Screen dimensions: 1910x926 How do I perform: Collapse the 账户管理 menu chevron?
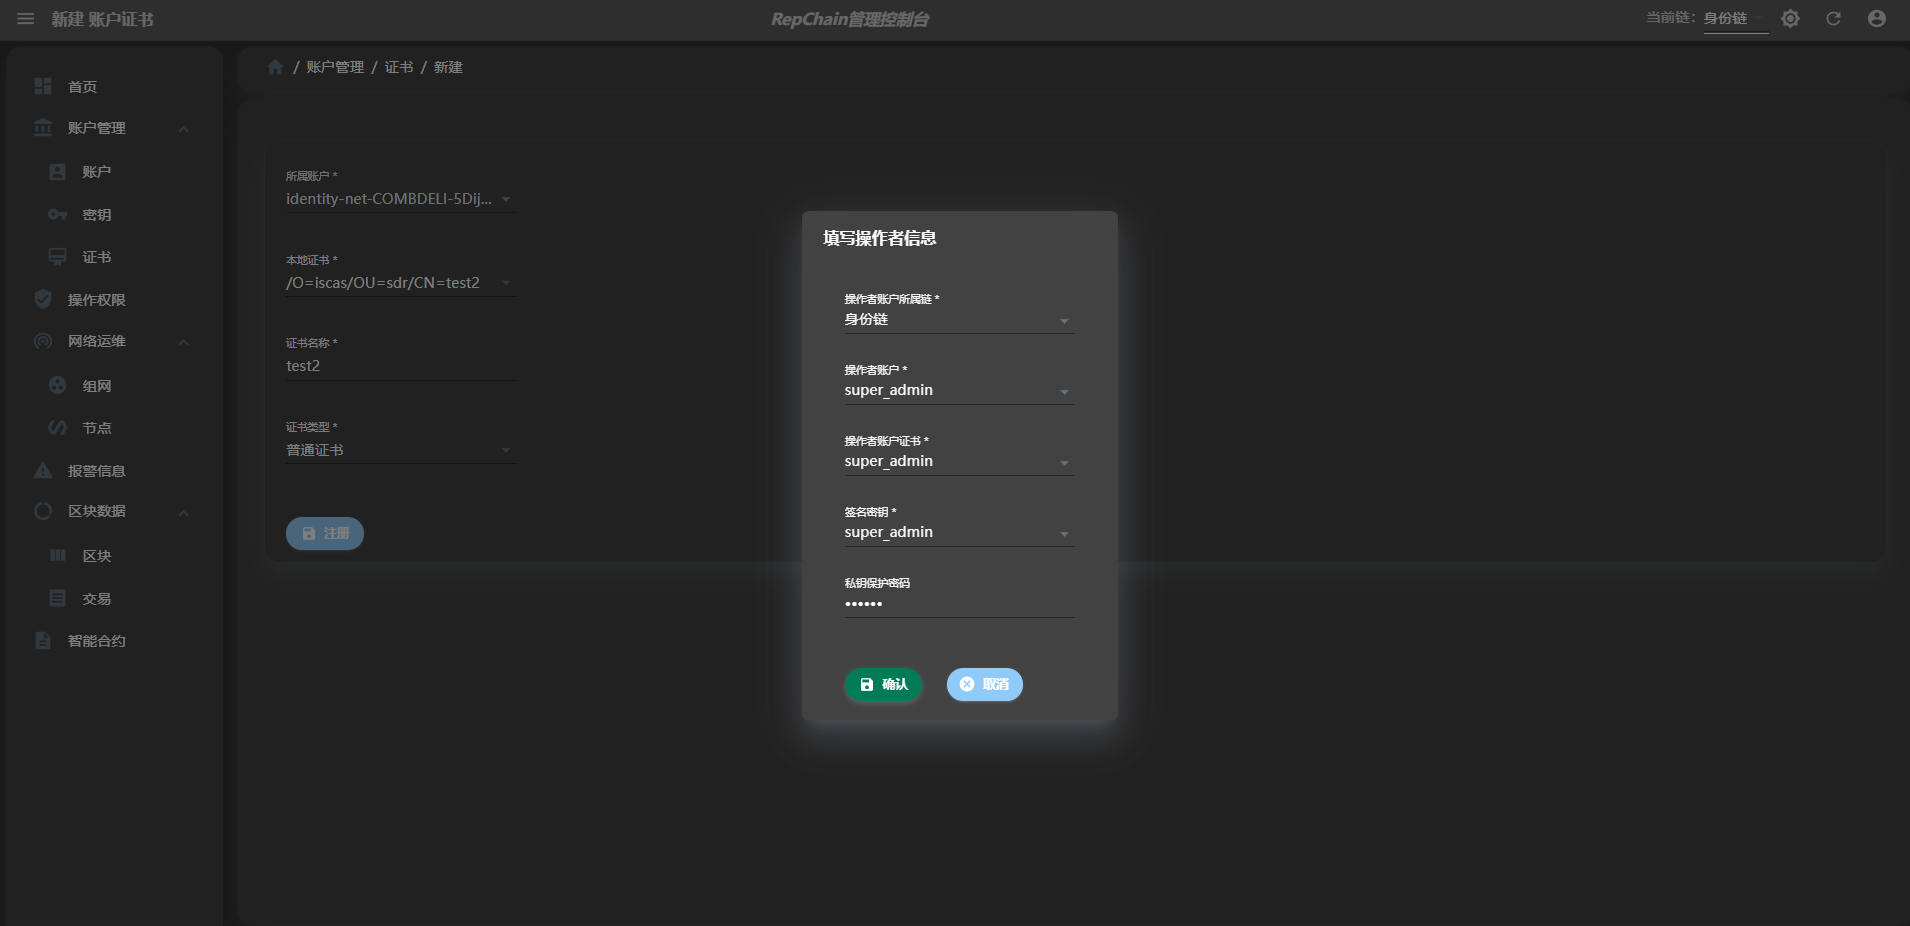184,129
